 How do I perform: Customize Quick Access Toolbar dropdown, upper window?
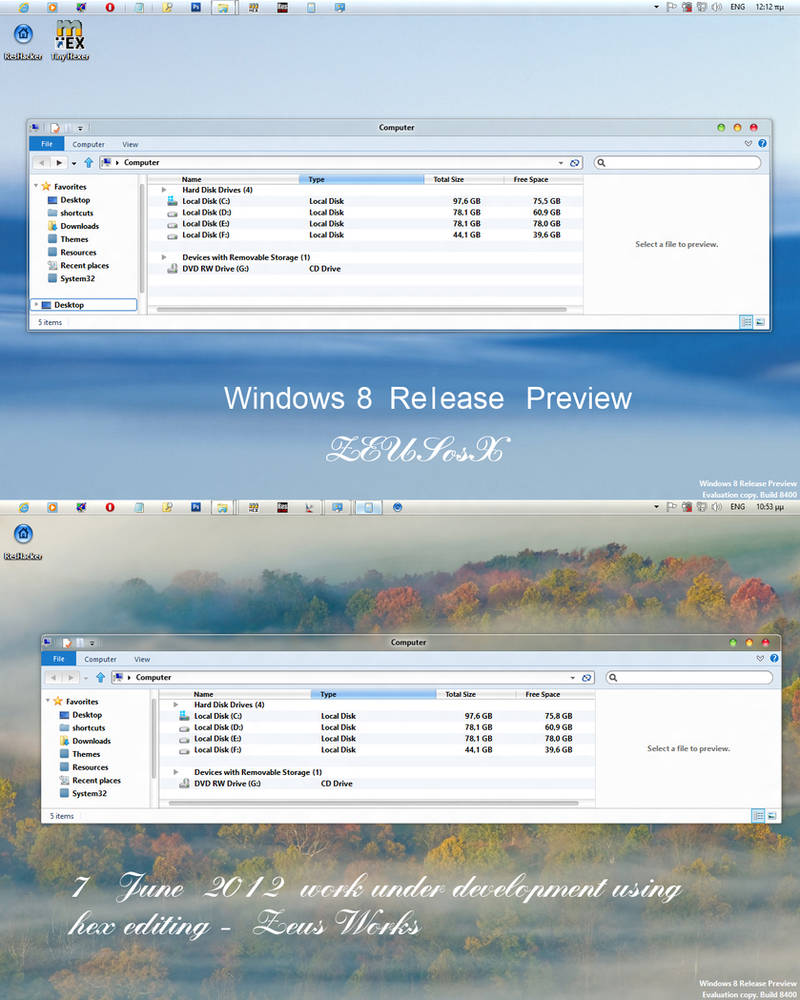[x=80, y=128]
